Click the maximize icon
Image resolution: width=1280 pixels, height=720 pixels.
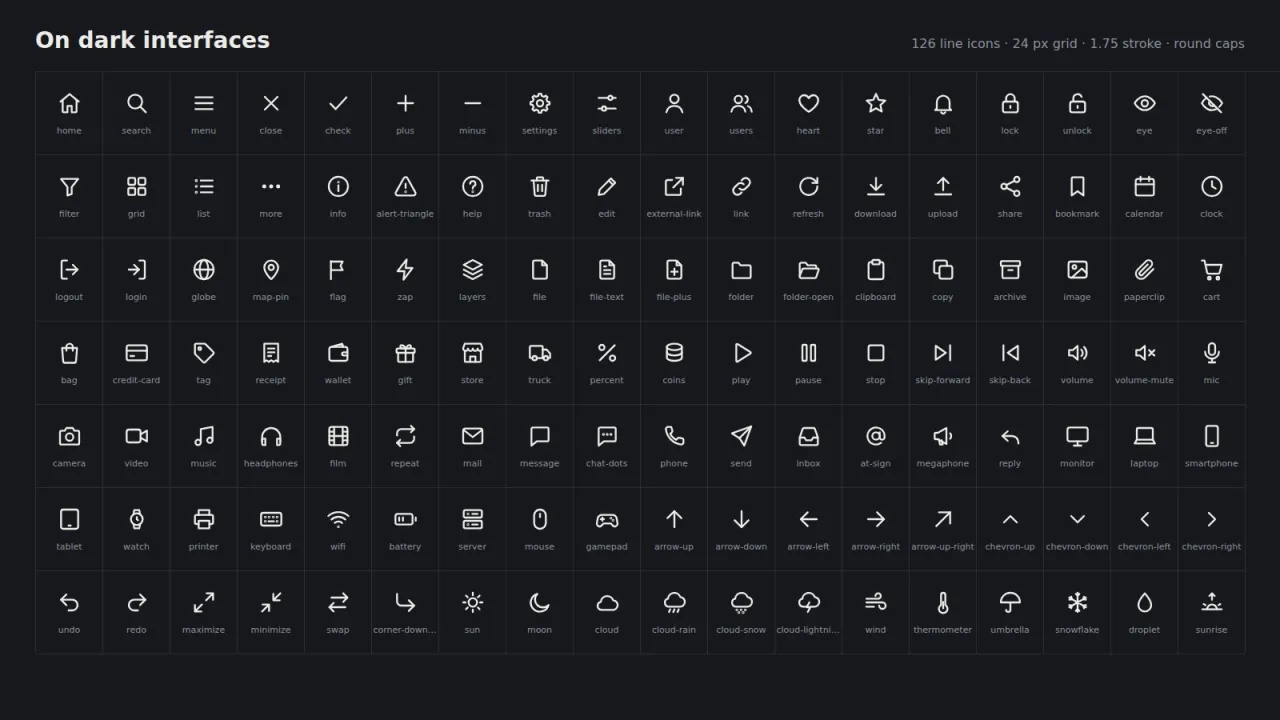[204, 601]
